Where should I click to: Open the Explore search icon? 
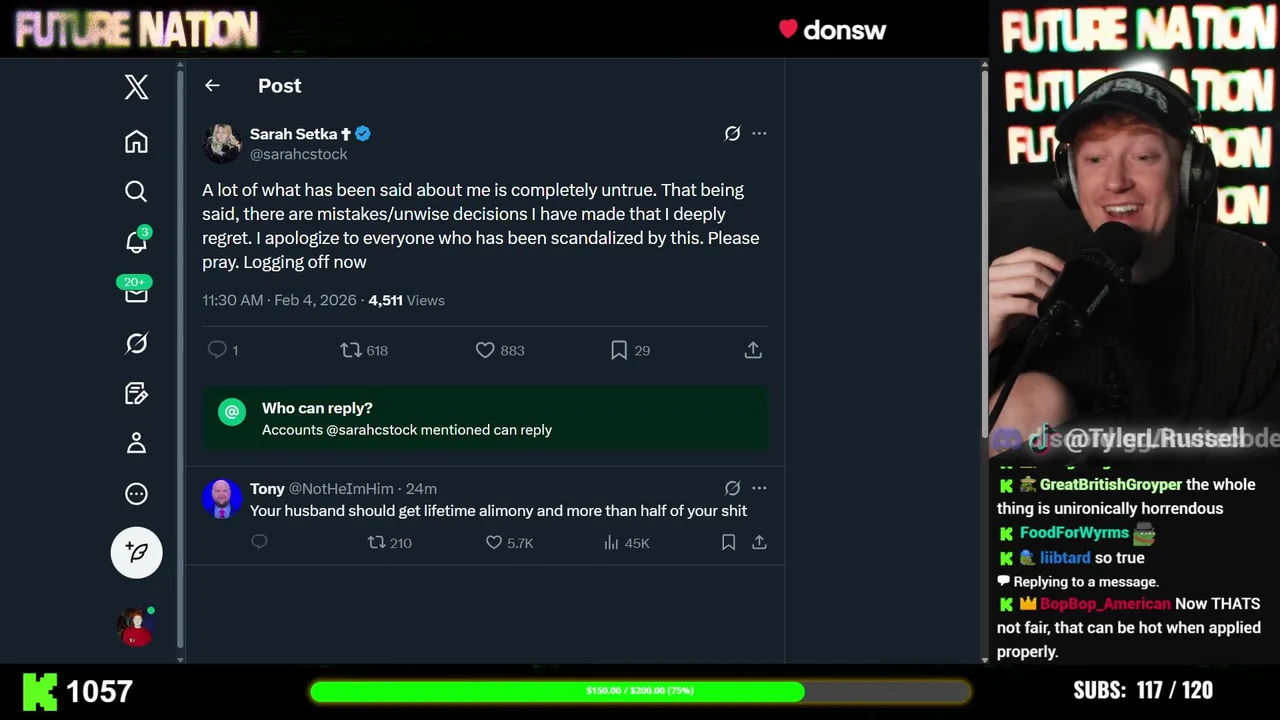[136, 191]
